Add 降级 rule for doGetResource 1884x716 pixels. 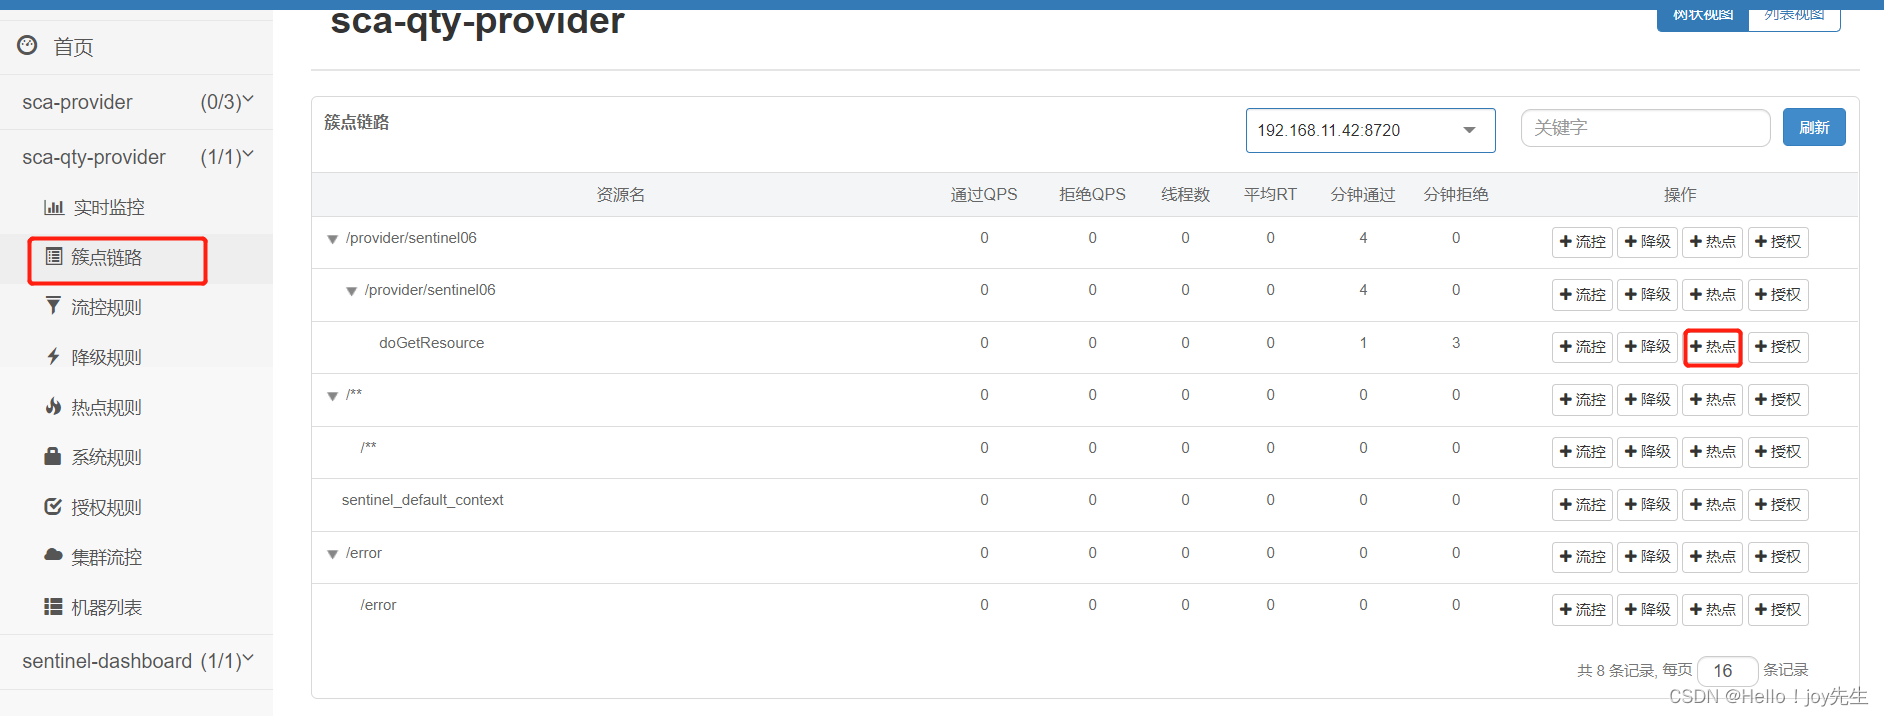[1647, 347]
